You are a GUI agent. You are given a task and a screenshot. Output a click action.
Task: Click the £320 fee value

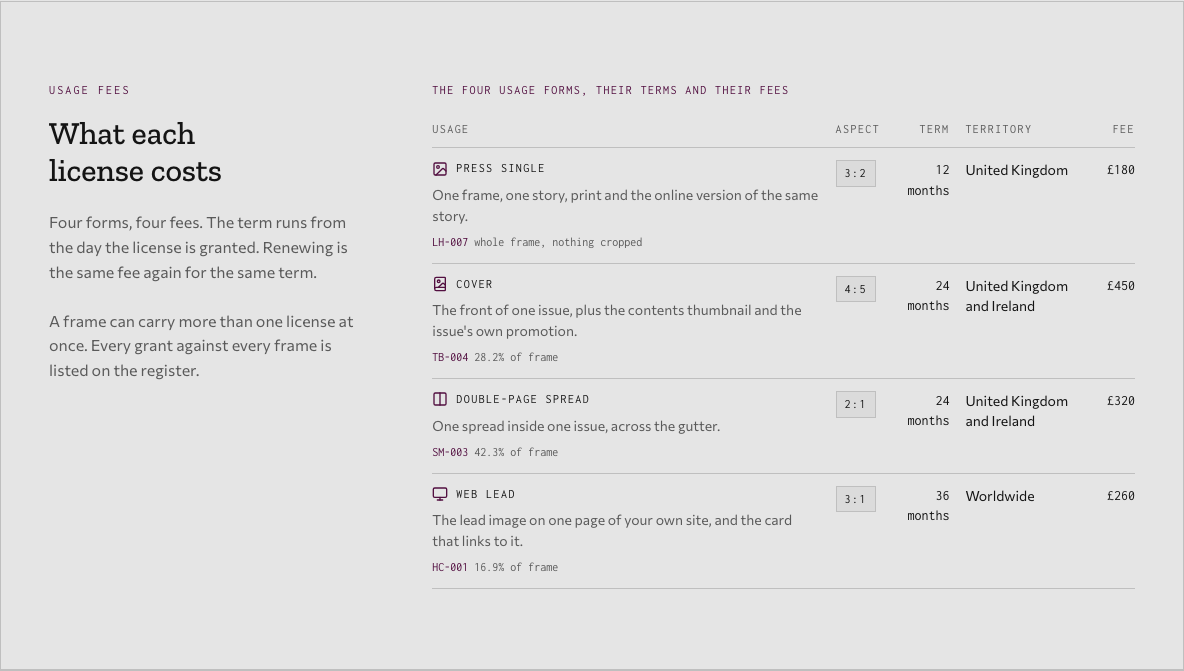[1121, 401]
